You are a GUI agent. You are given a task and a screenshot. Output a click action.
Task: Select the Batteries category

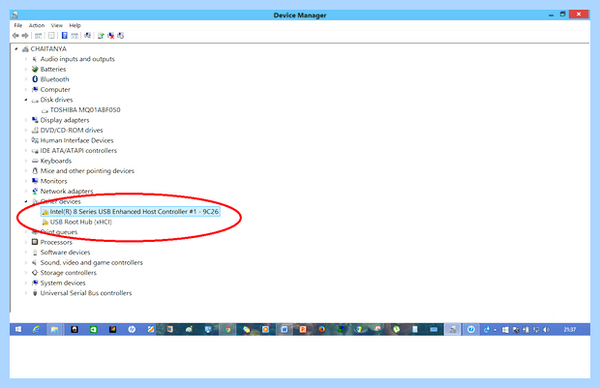pyautogui.click(x=53, y=69)
